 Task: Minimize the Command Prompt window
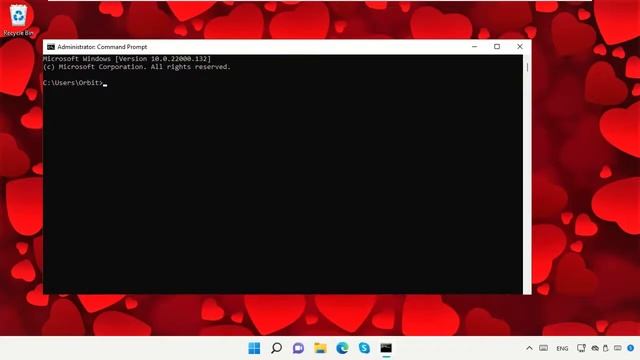pyautogui.click(x=474, y=47)
